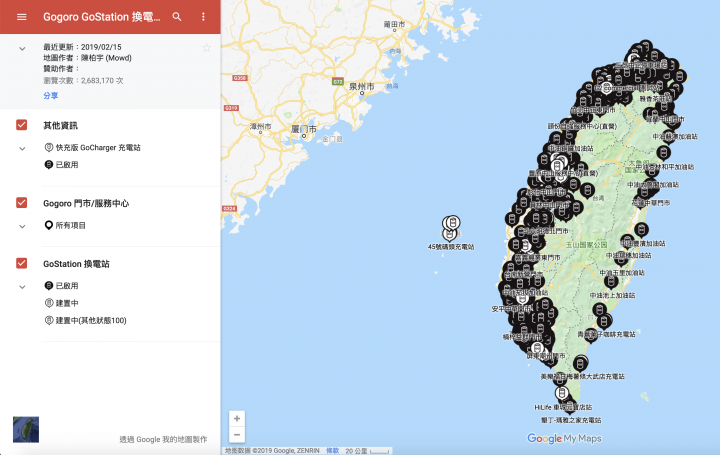Select 快充版 GoCharger 充電站 legend item
The height and width of the screenshot is (455, 720).
pos(98,147)
